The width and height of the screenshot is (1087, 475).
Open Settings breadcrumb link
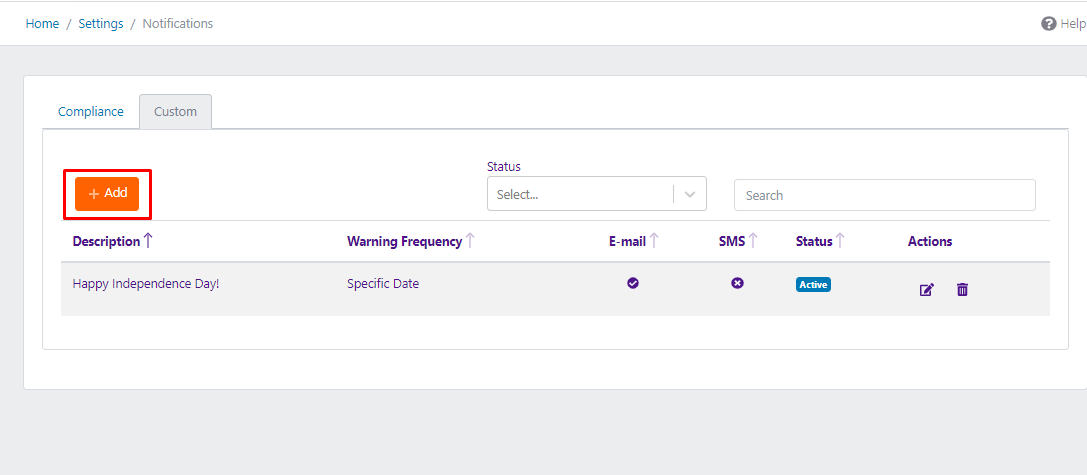[101, 23]
